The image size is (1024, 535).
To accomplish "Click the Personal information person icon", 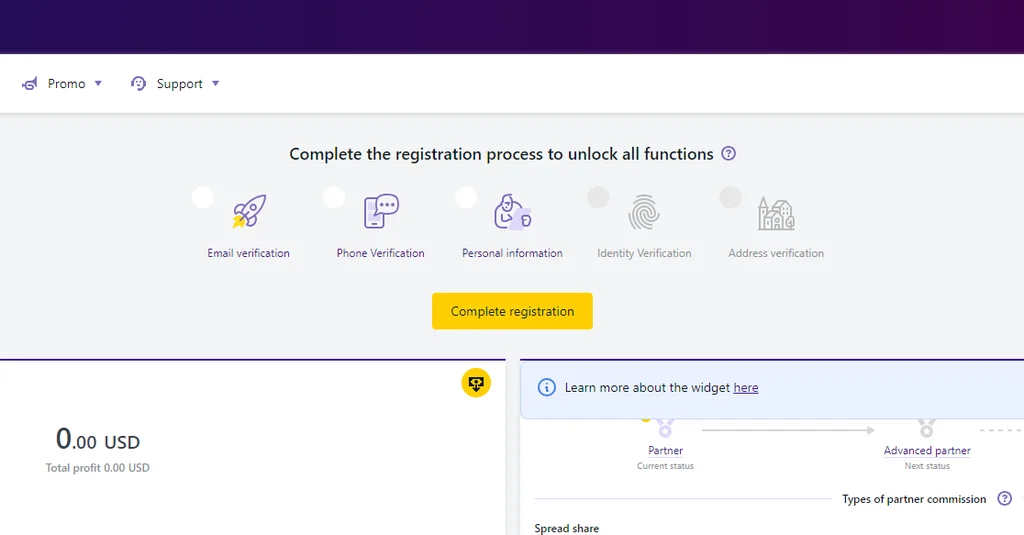I will 512,212.
